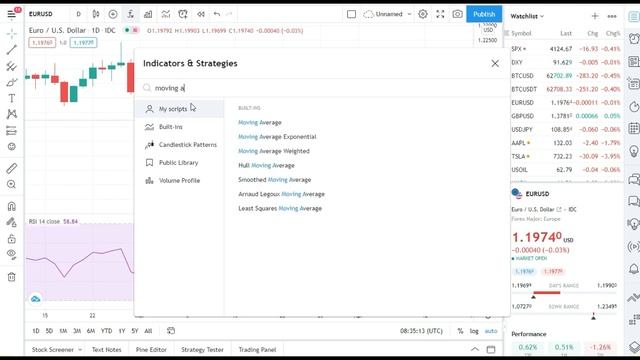Start bar replay rewind icon
The height and width of the screenshot is (360, 640).
(x=200, y=14)
